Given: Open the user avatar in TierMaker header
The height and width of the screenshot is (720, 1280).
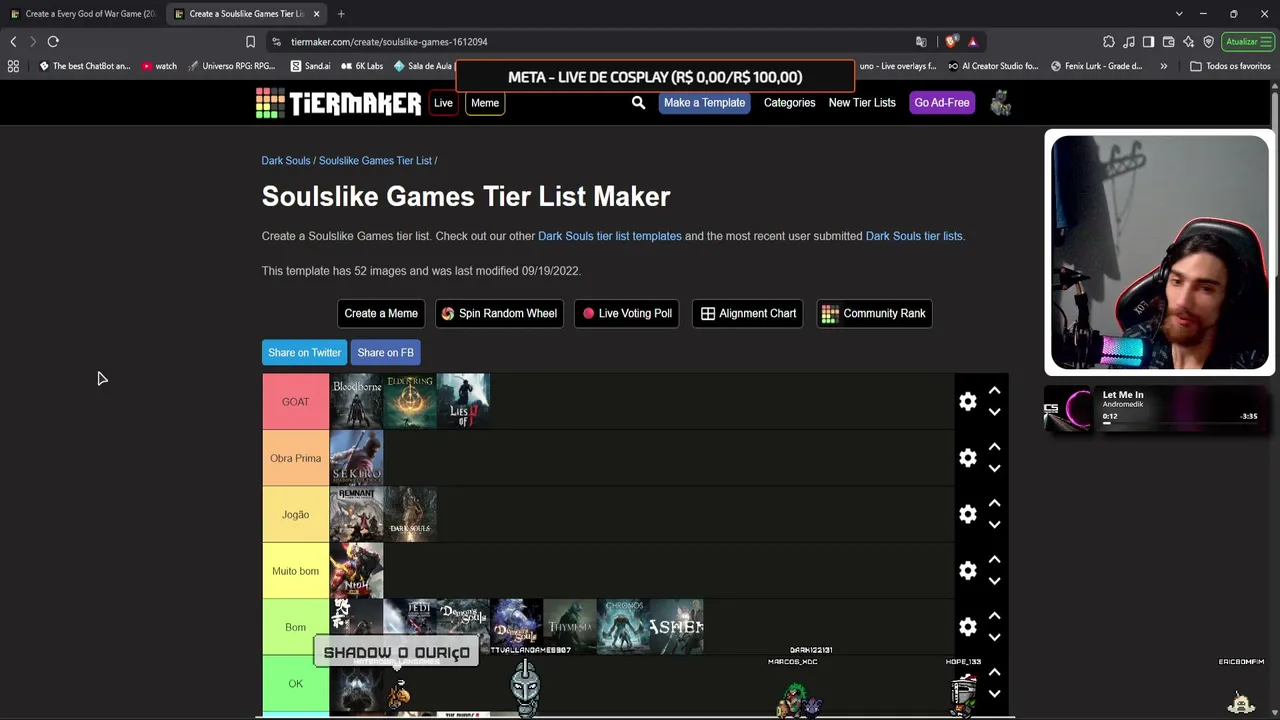Looking at the screenshot, I should pyautogui.click(x=1000, y=102).
